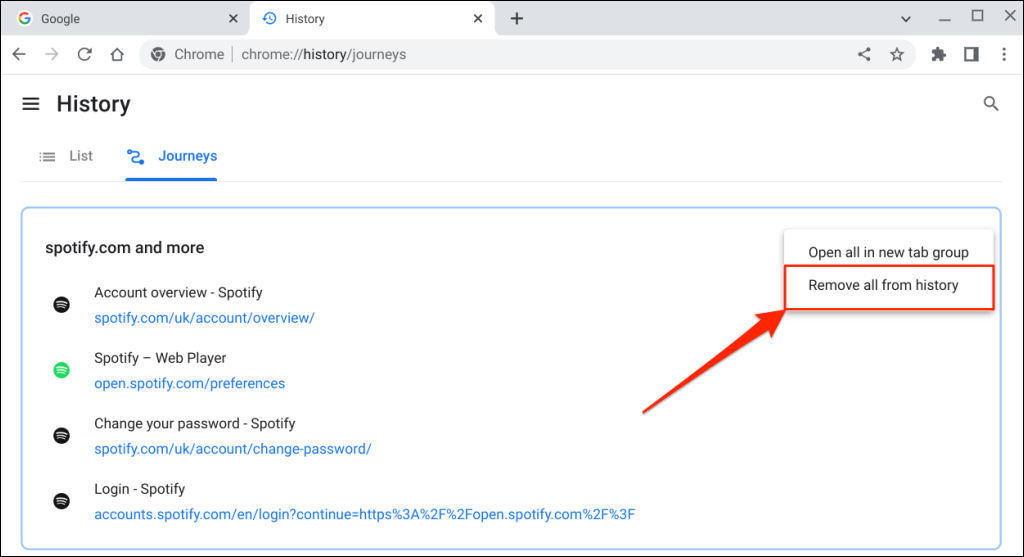Share this page using the share icon
The image size is (1024, 557).
point(864,54)
